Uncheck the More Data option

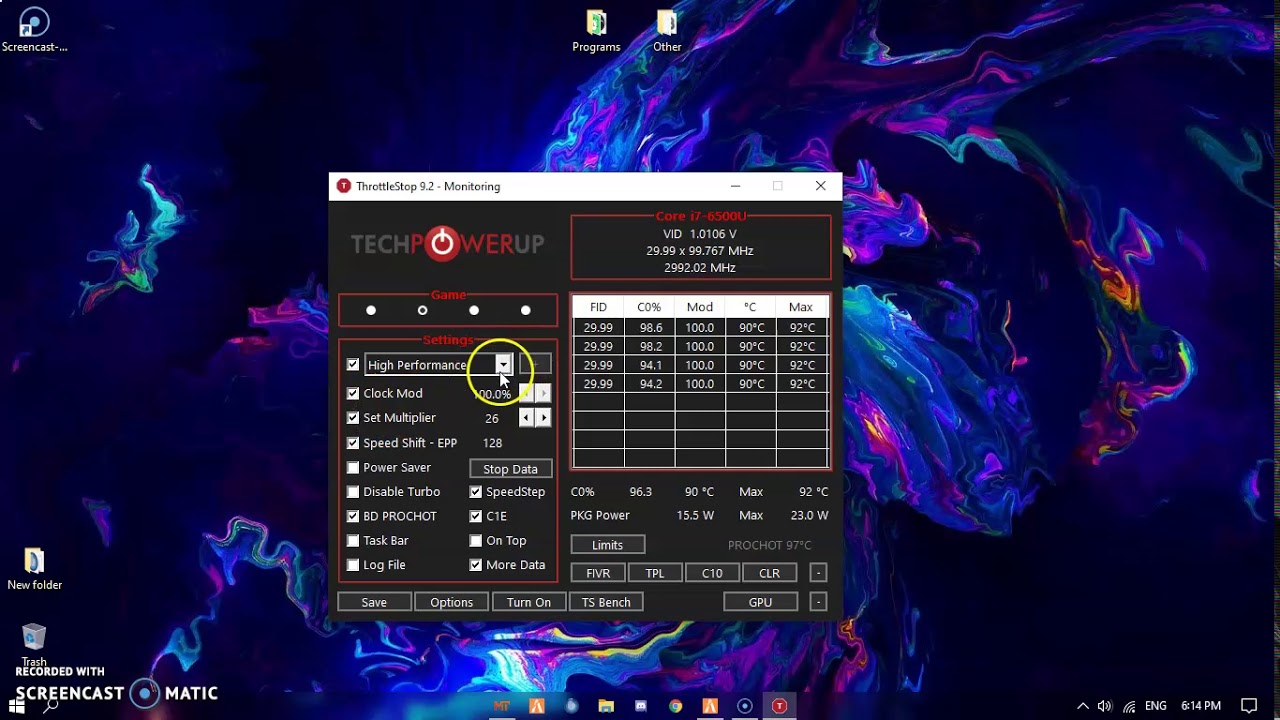click(x=476, y=565)
